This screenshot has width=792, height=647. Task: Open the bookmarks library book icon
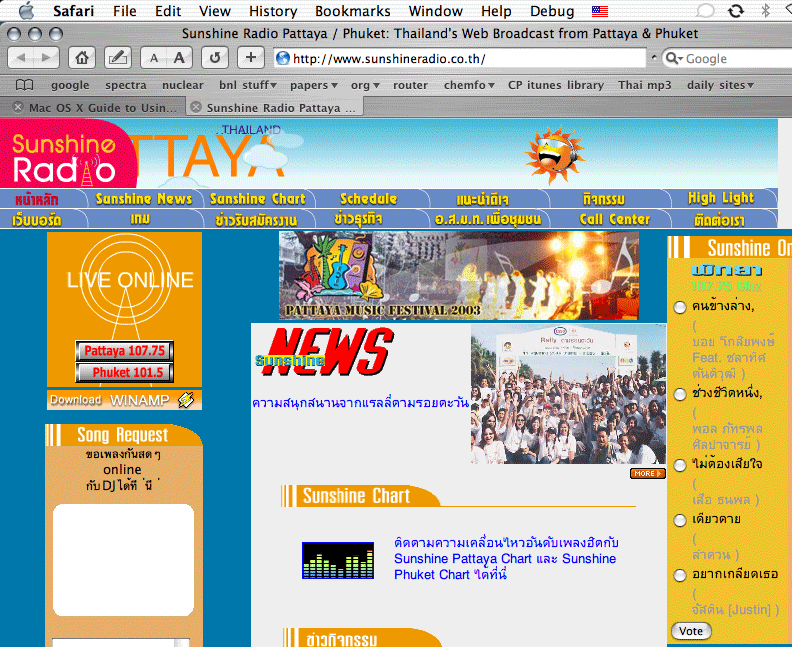pos(24,85)
